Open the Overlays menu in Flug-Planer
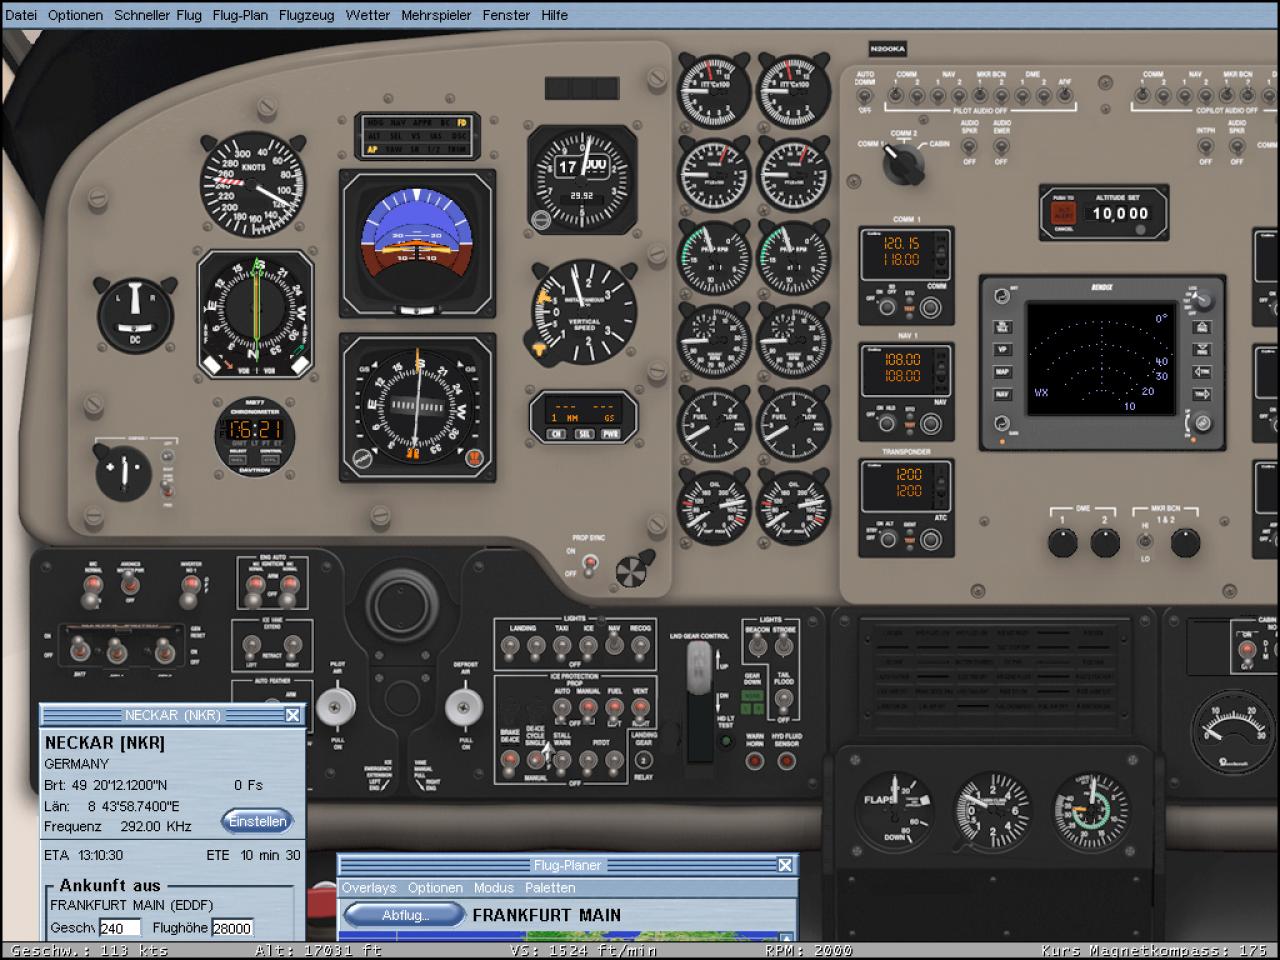Image resolution: width=1280 pixels, height=960 pixels. [369, 888]
